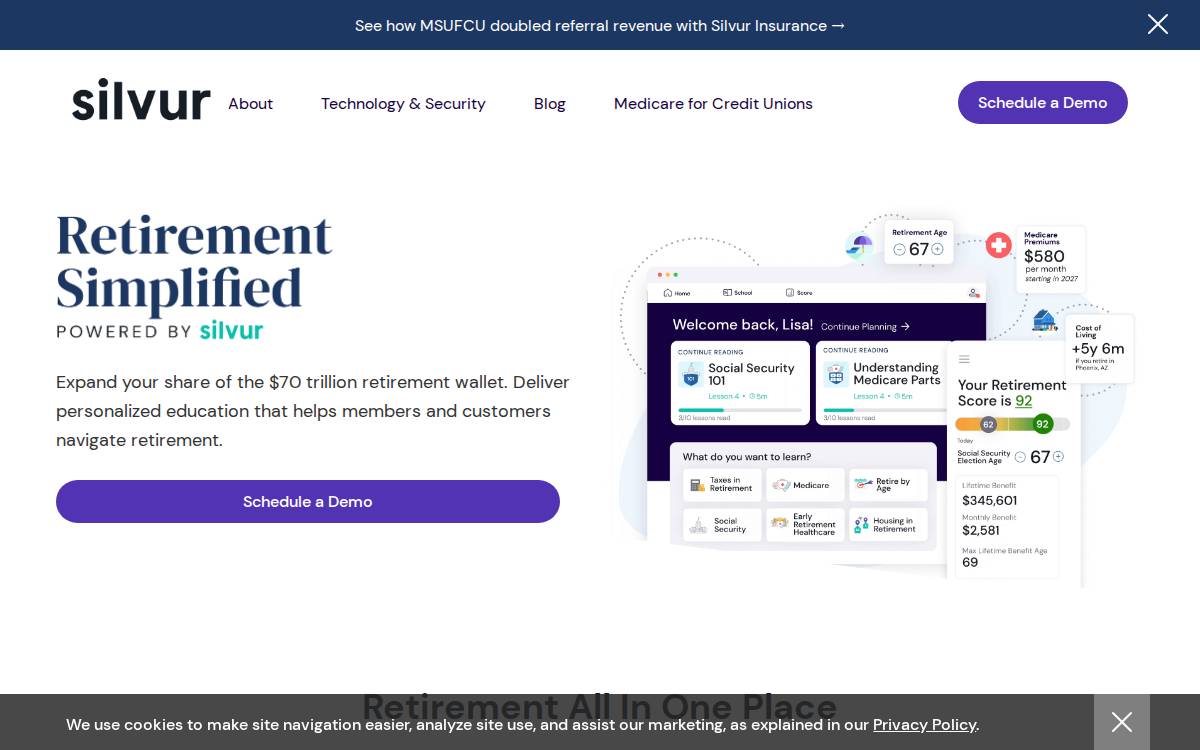Screen dimensions: 1200x750
Task: Click the underlined 92 retirement score
Action: tap(1023, 401)
